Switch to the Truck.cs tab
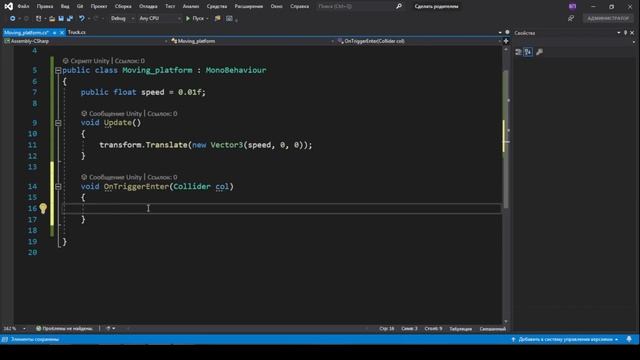 point(77,32)
